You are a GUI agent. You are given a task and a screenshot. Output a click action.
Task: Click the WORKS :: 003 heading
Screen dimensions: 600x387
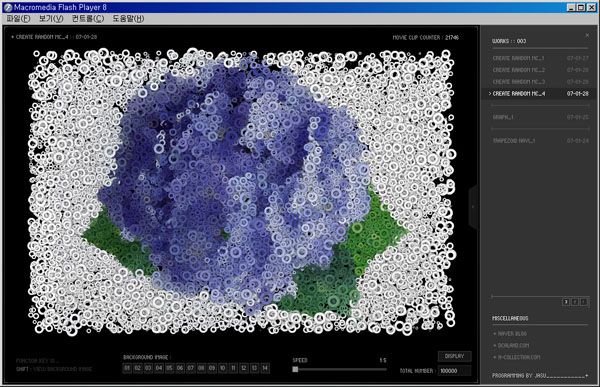(x=509, y=41)
